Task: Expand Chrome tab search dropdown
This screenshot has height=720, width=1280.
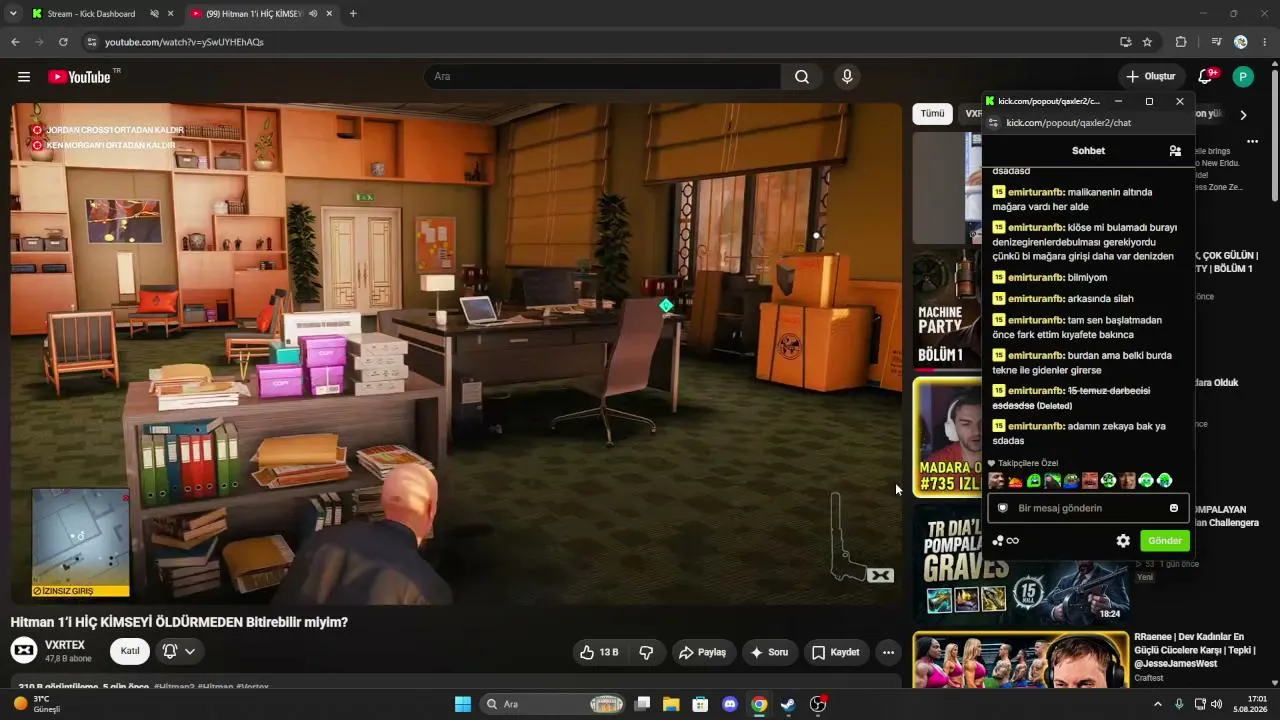Action: click(14, 14)
